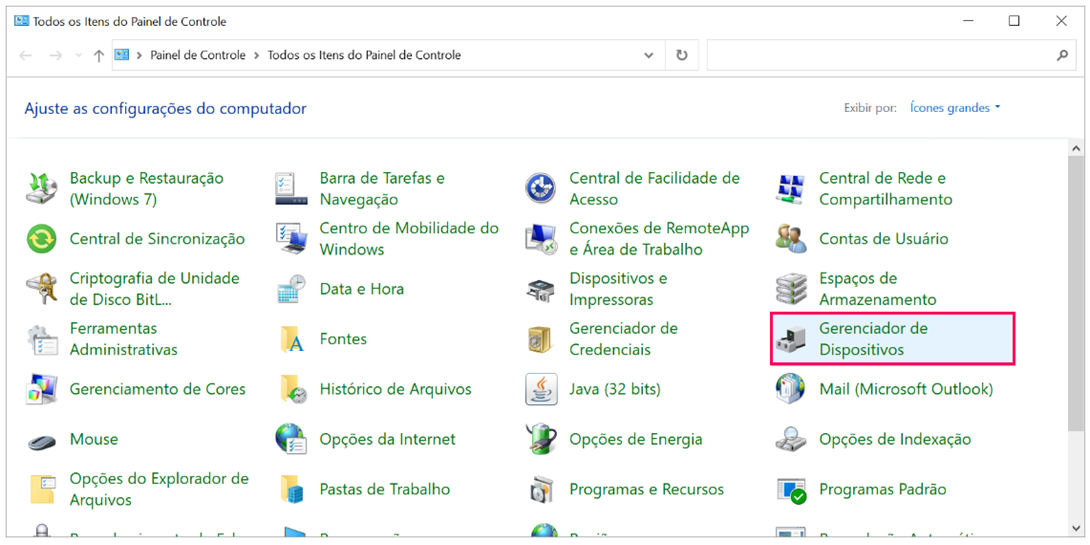Open Central de Facilidade de Acesso icon
This screenshot has width=1090, height=545.
click(542, 189)
